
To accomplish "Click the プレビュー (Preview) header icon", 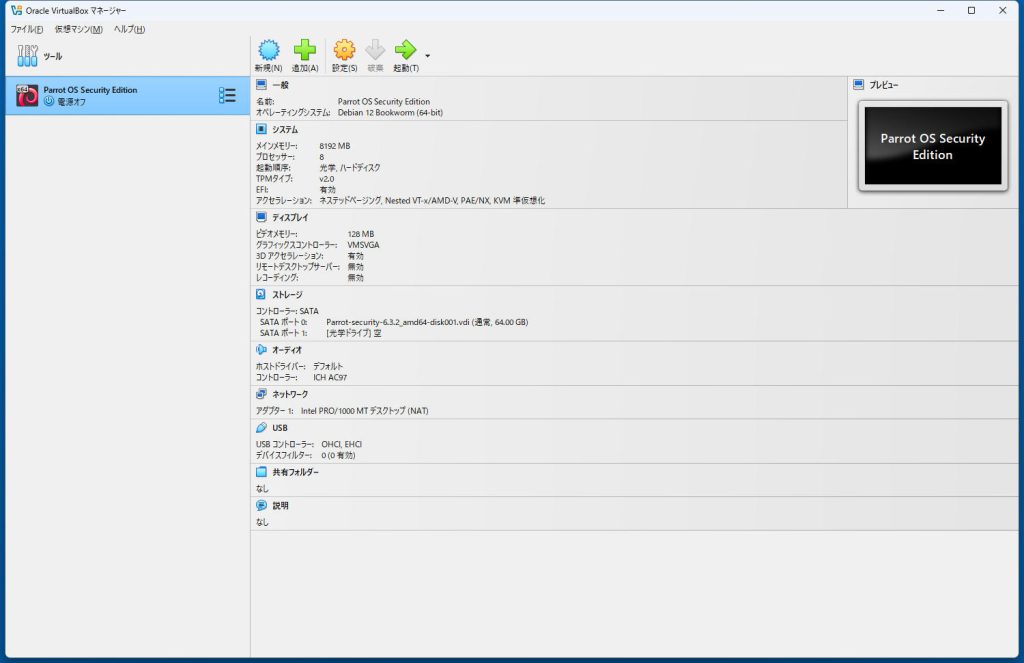I will pos(858,85).
